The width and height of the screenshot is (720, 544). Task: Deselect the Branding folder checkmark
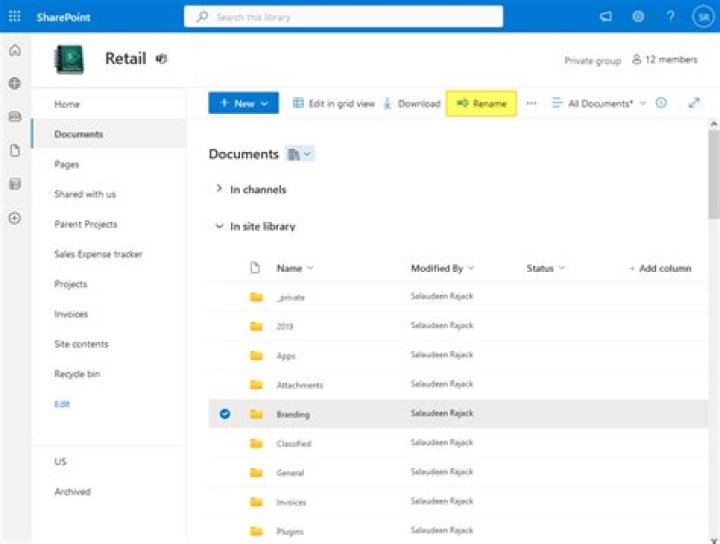225,414
